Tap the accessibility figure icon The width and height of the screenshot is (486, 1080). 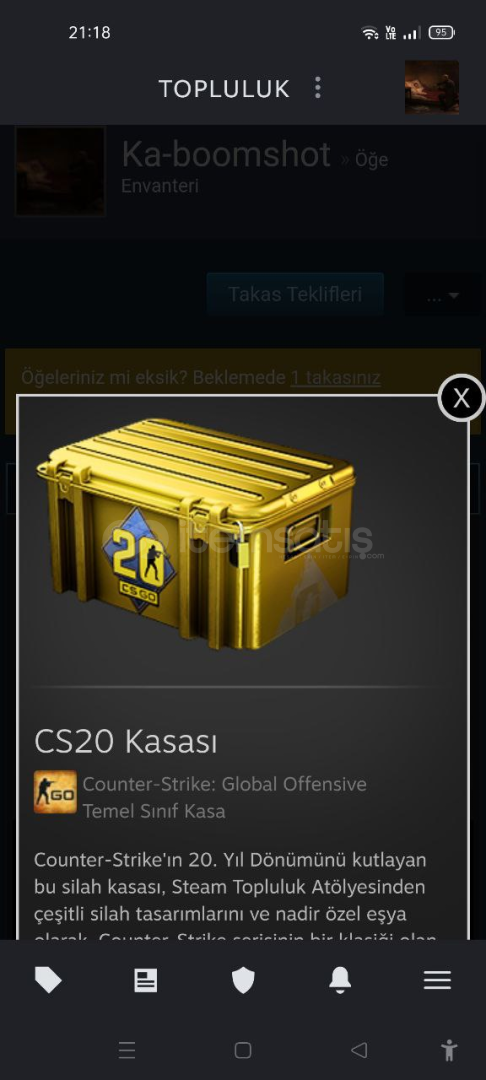(449, 1050)
